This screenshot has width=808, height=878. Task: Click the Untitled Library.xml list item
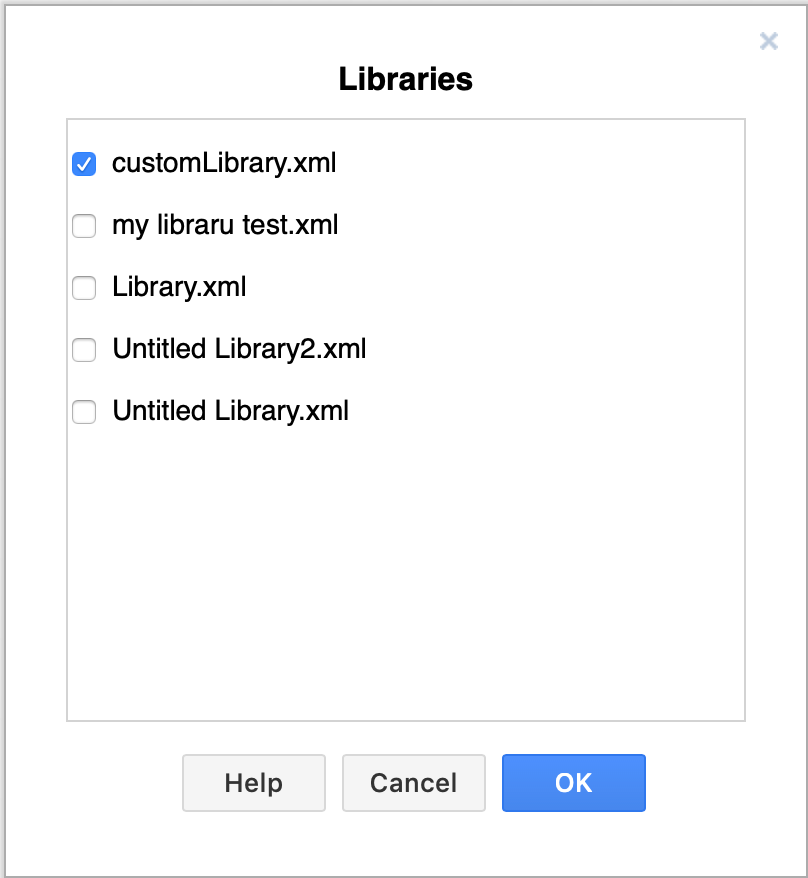[x=230, y=411]
